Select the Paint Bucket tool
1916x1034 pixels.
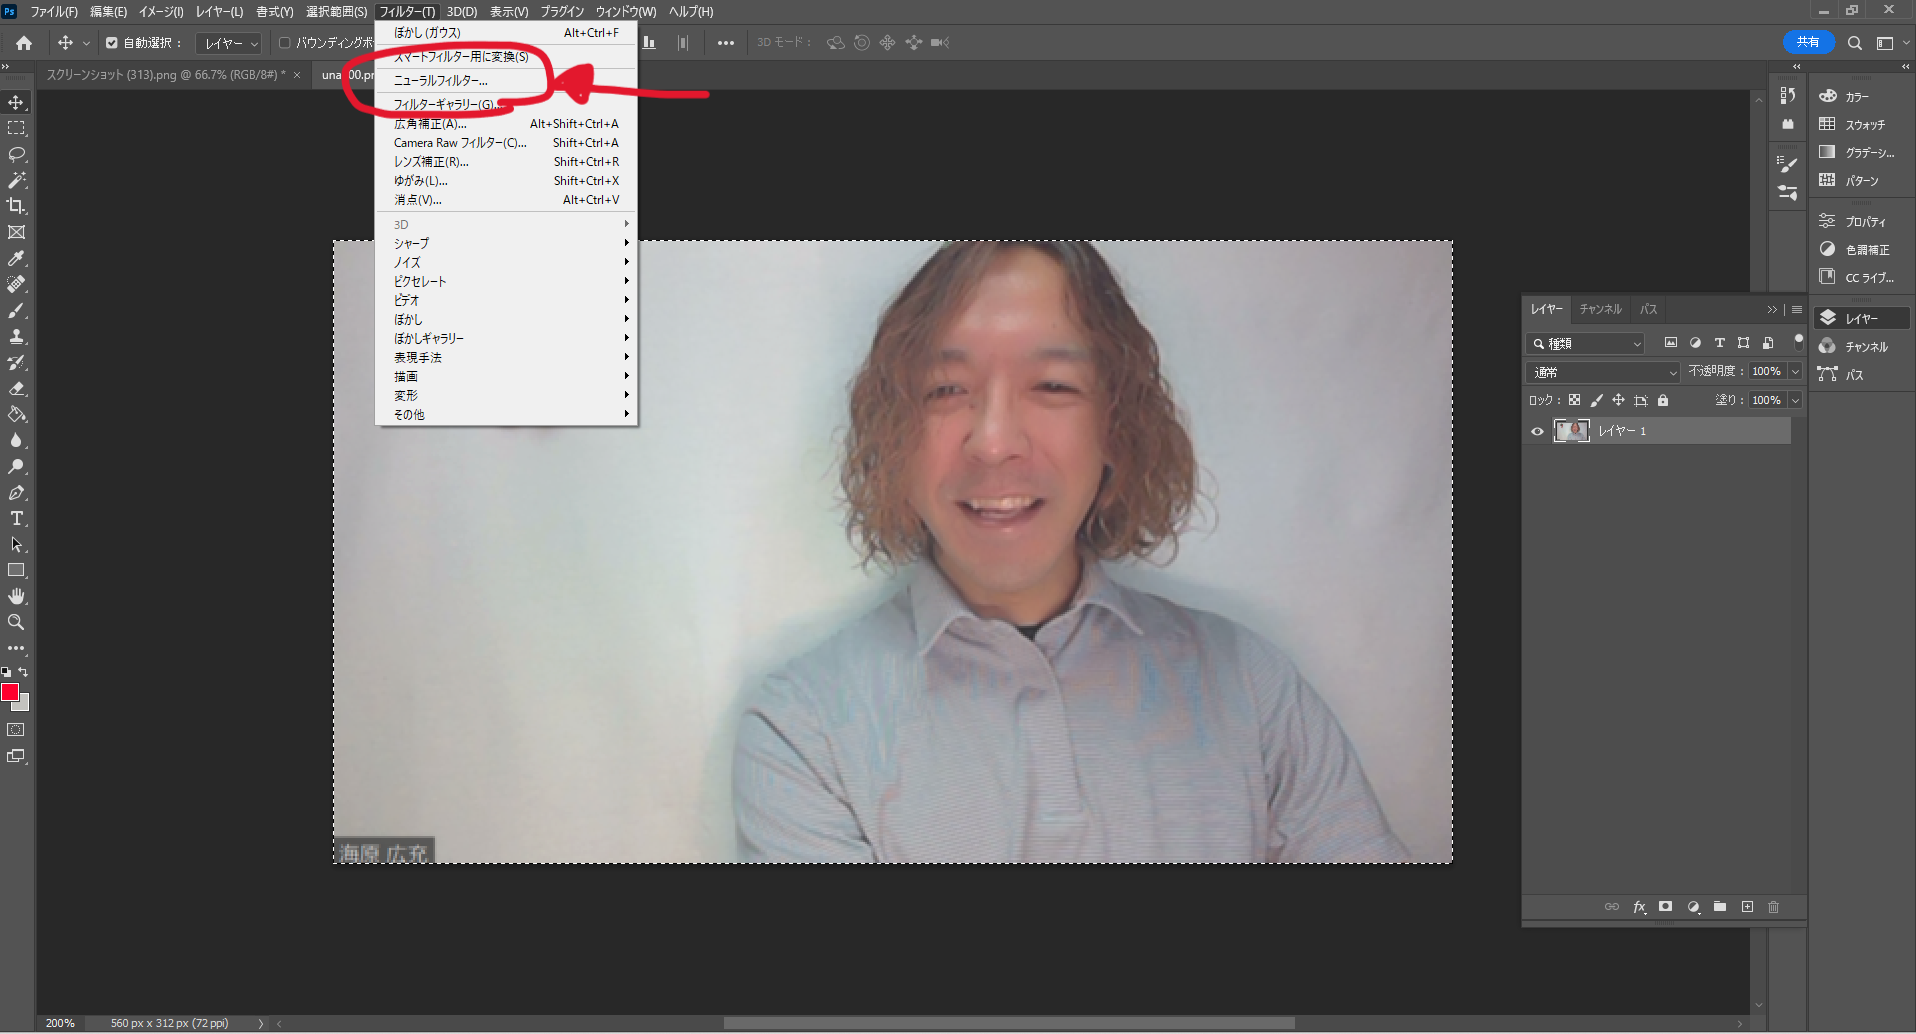(x=16, y=414)
